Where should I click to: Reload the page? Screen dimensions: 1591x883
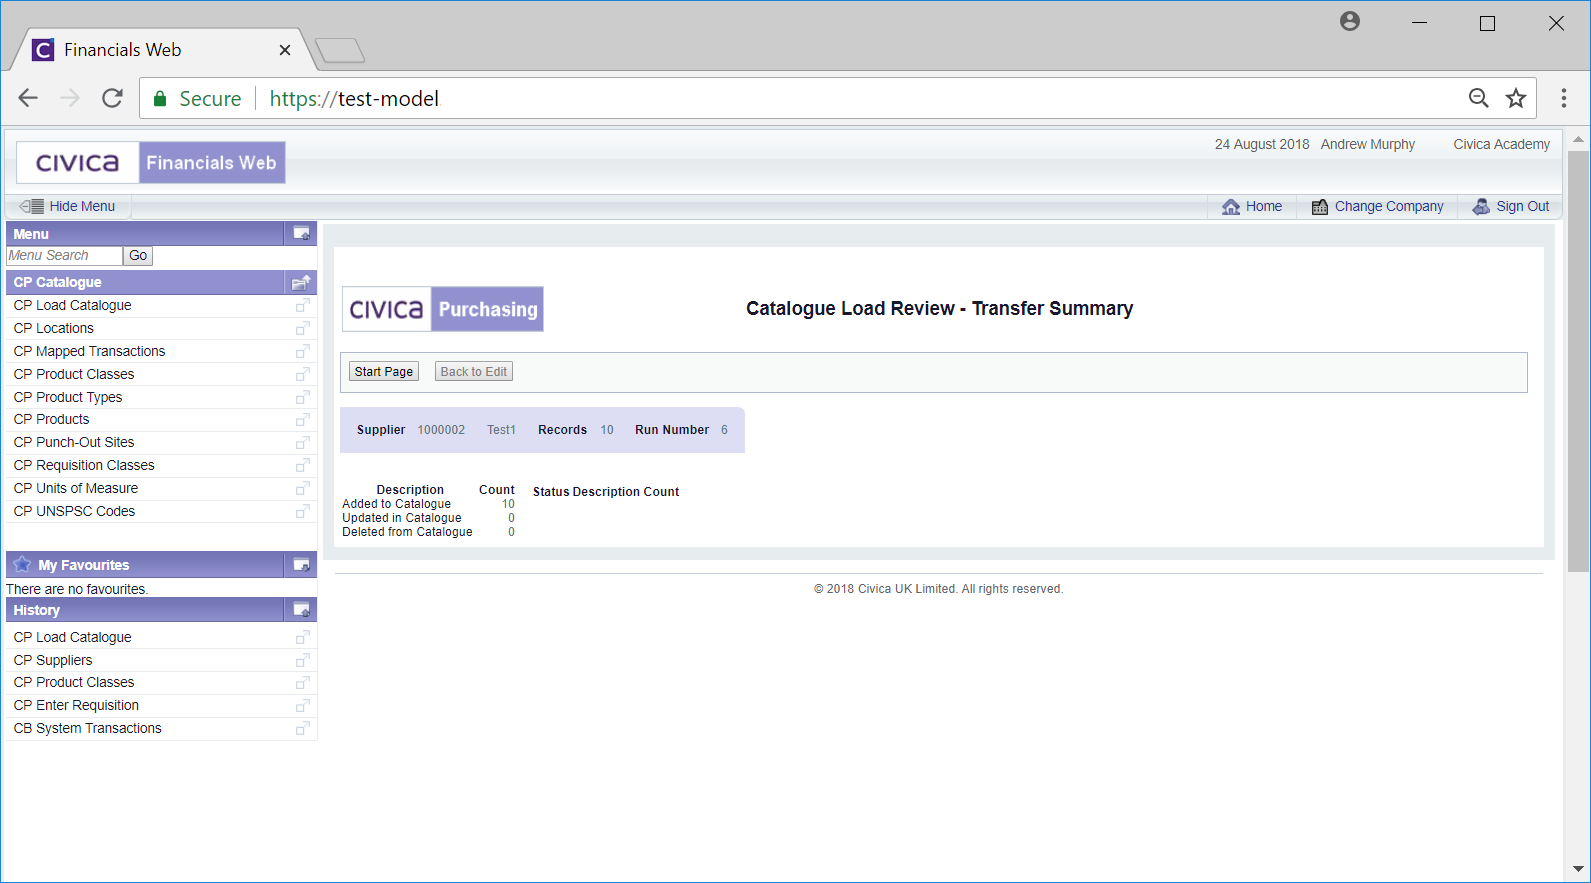(112, 98)
